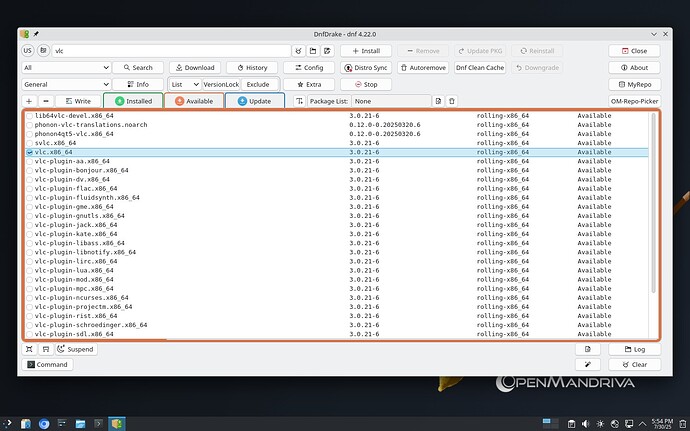This screenshot has width=690, height=431.
Task: Click the Suspend button
Action: tap(76, 349)
